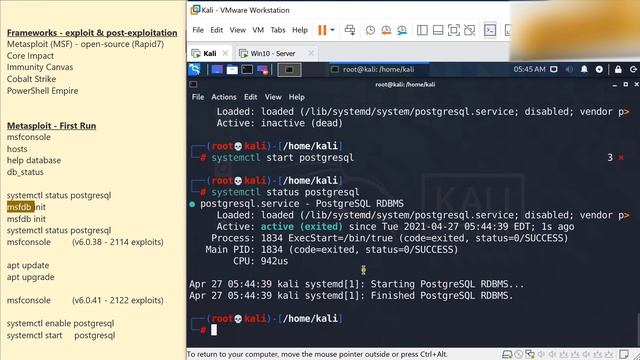640x360 pixels.
Task: Click the 05:45 AM clock in Kali panel
Action: click(x=529, y=69)
